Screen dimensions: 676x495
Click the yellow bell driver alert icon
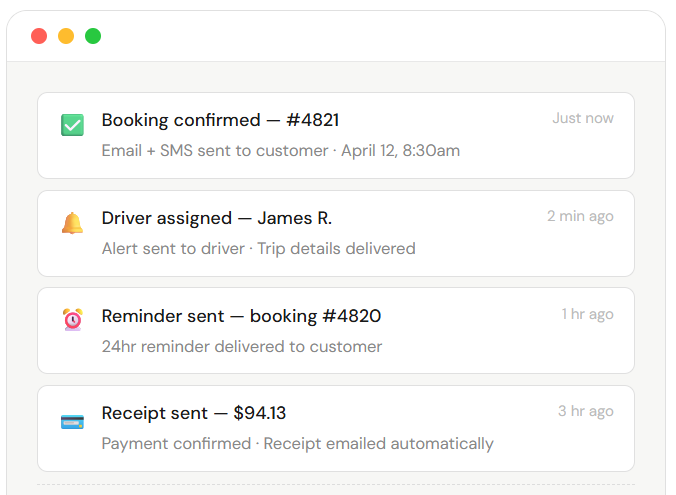72,223
